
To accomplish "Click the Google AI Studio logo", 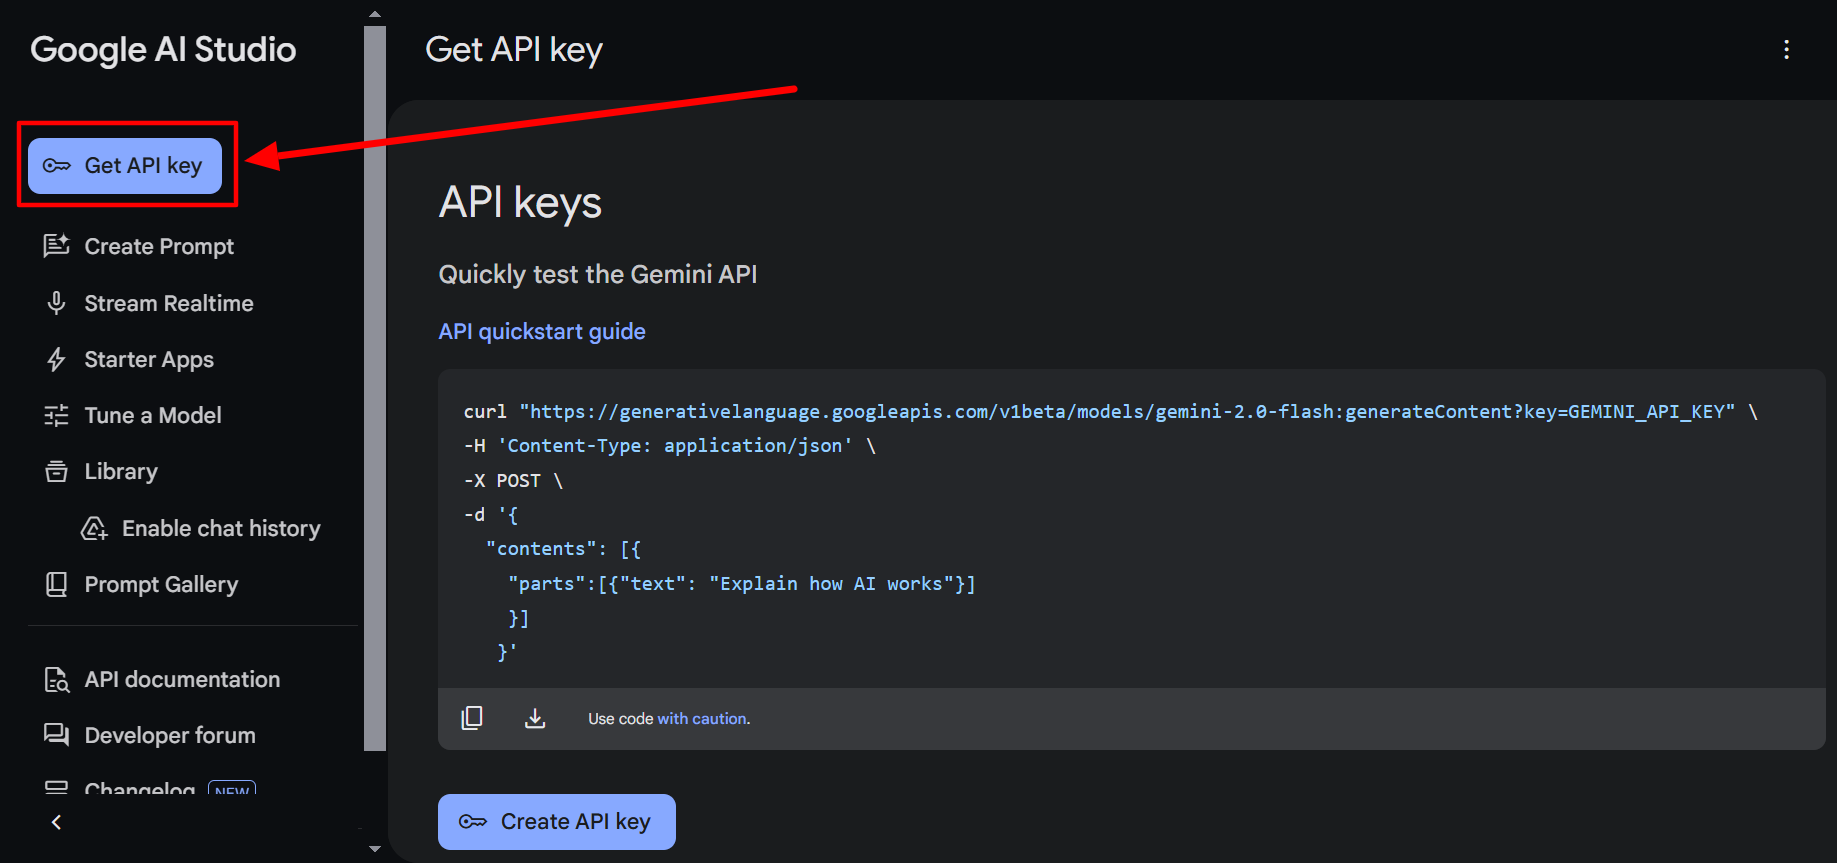I will click(163, 49).
